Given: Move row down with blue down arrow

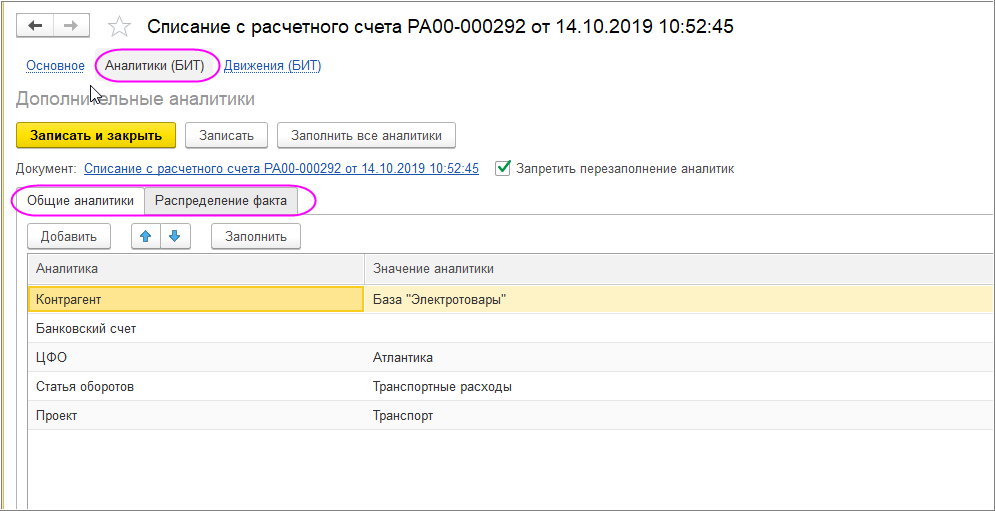Looking at the screenshot, I should (174, 236).
